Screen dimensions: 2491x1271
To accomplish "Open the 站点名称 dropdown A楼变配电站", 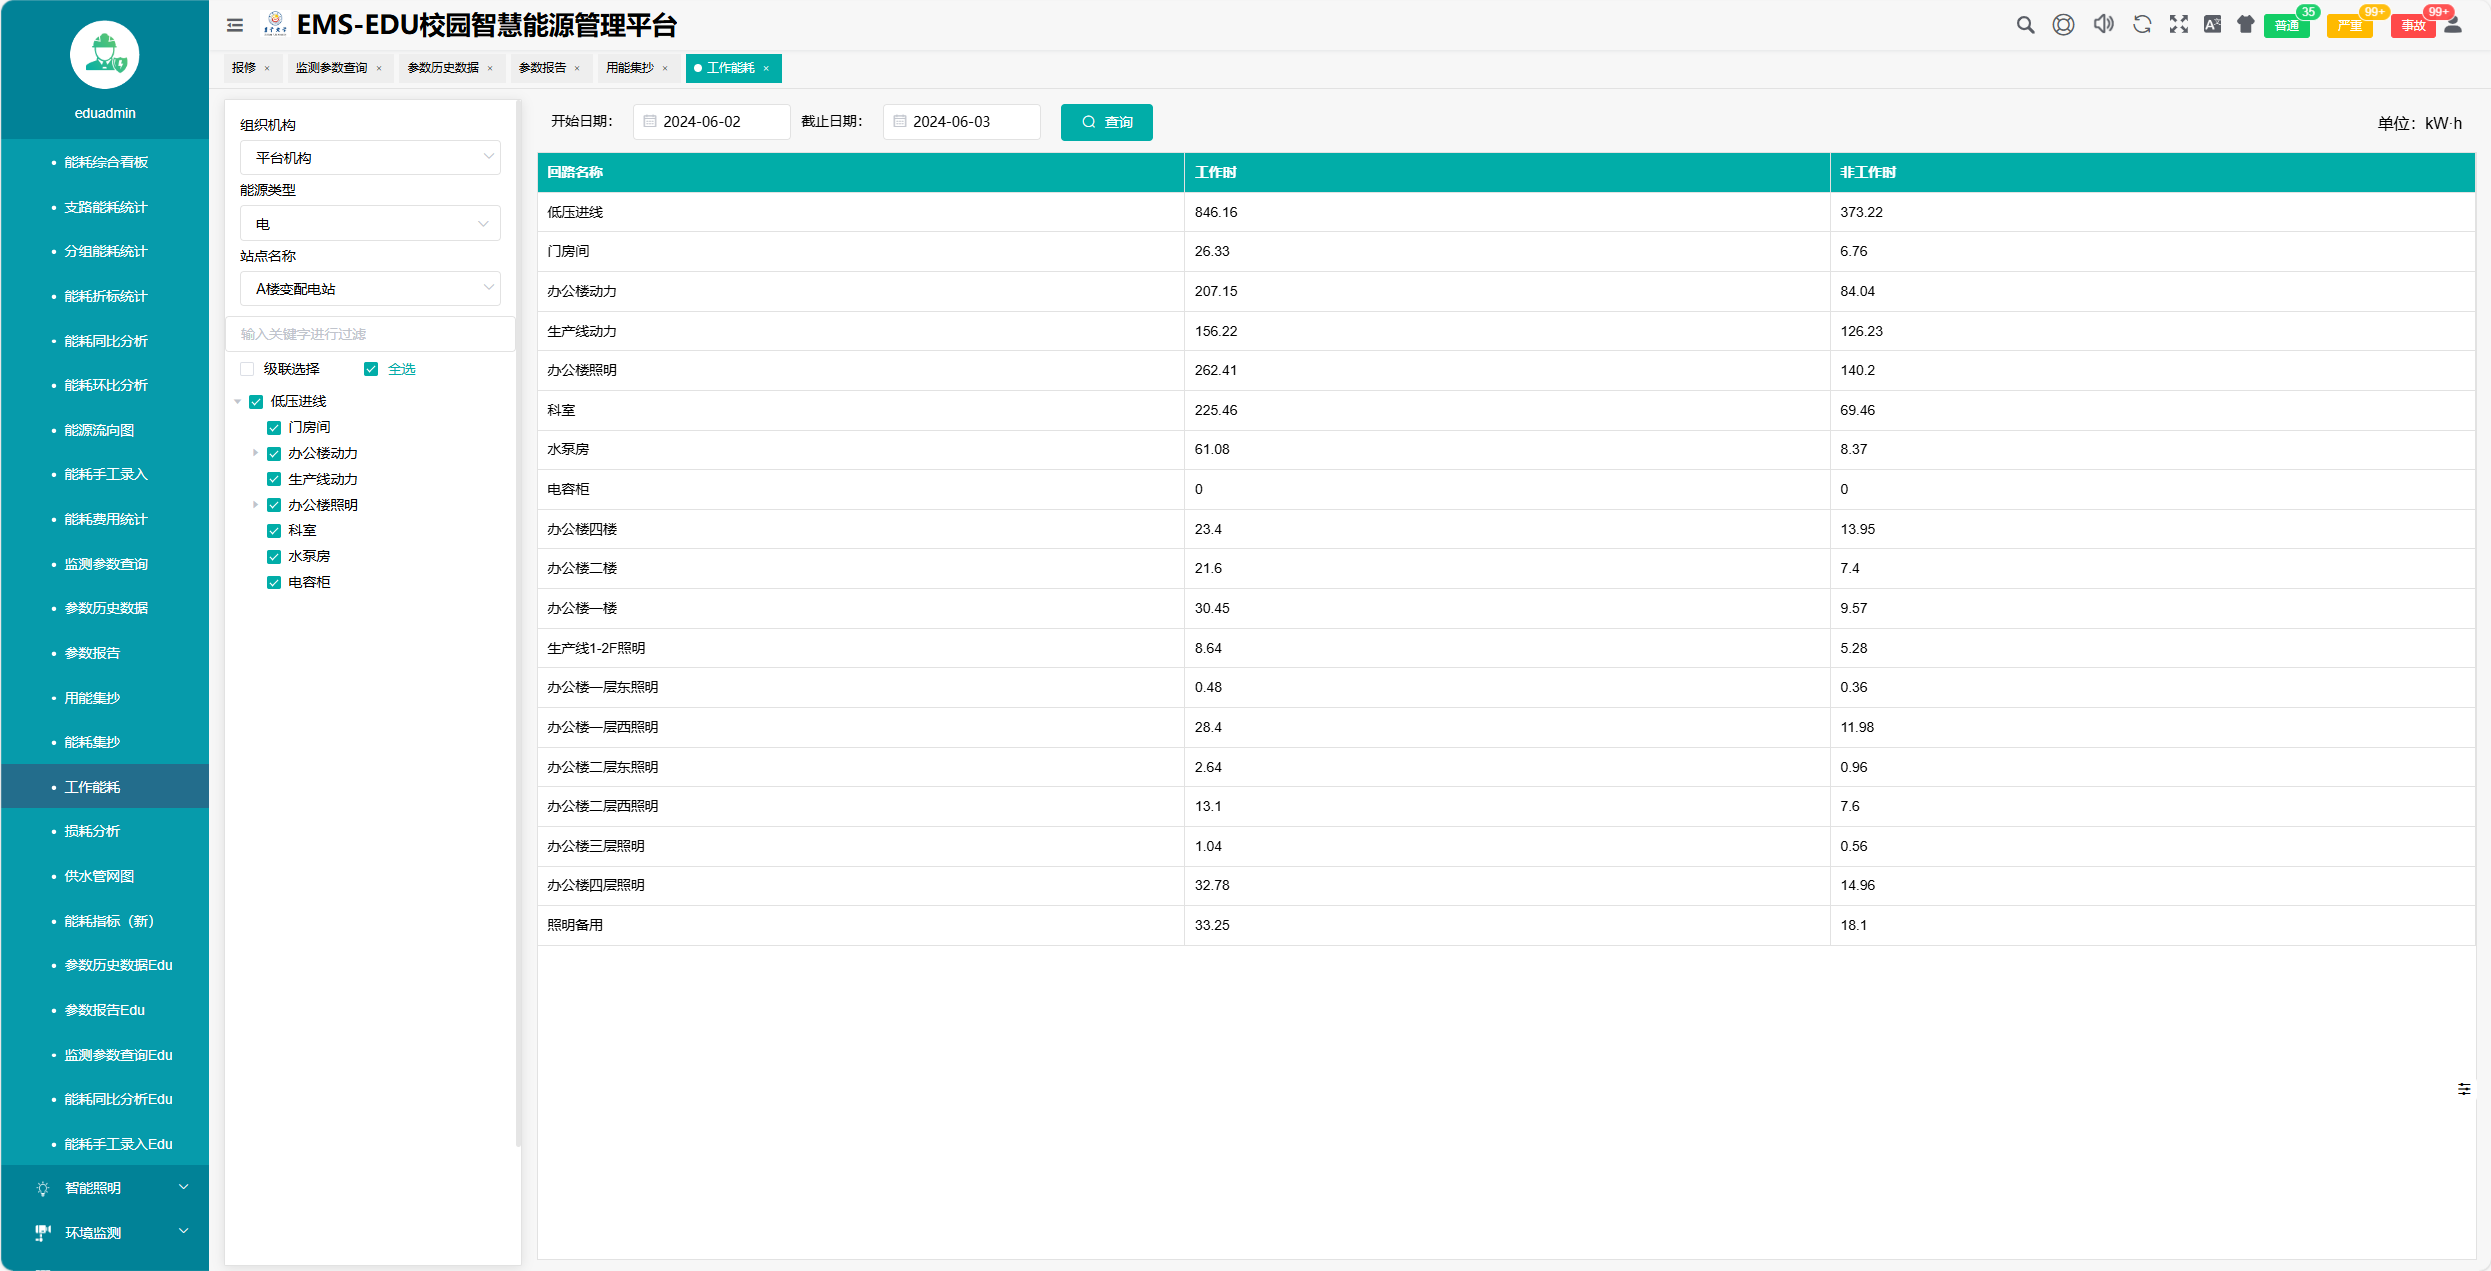I will click(370, 289).
